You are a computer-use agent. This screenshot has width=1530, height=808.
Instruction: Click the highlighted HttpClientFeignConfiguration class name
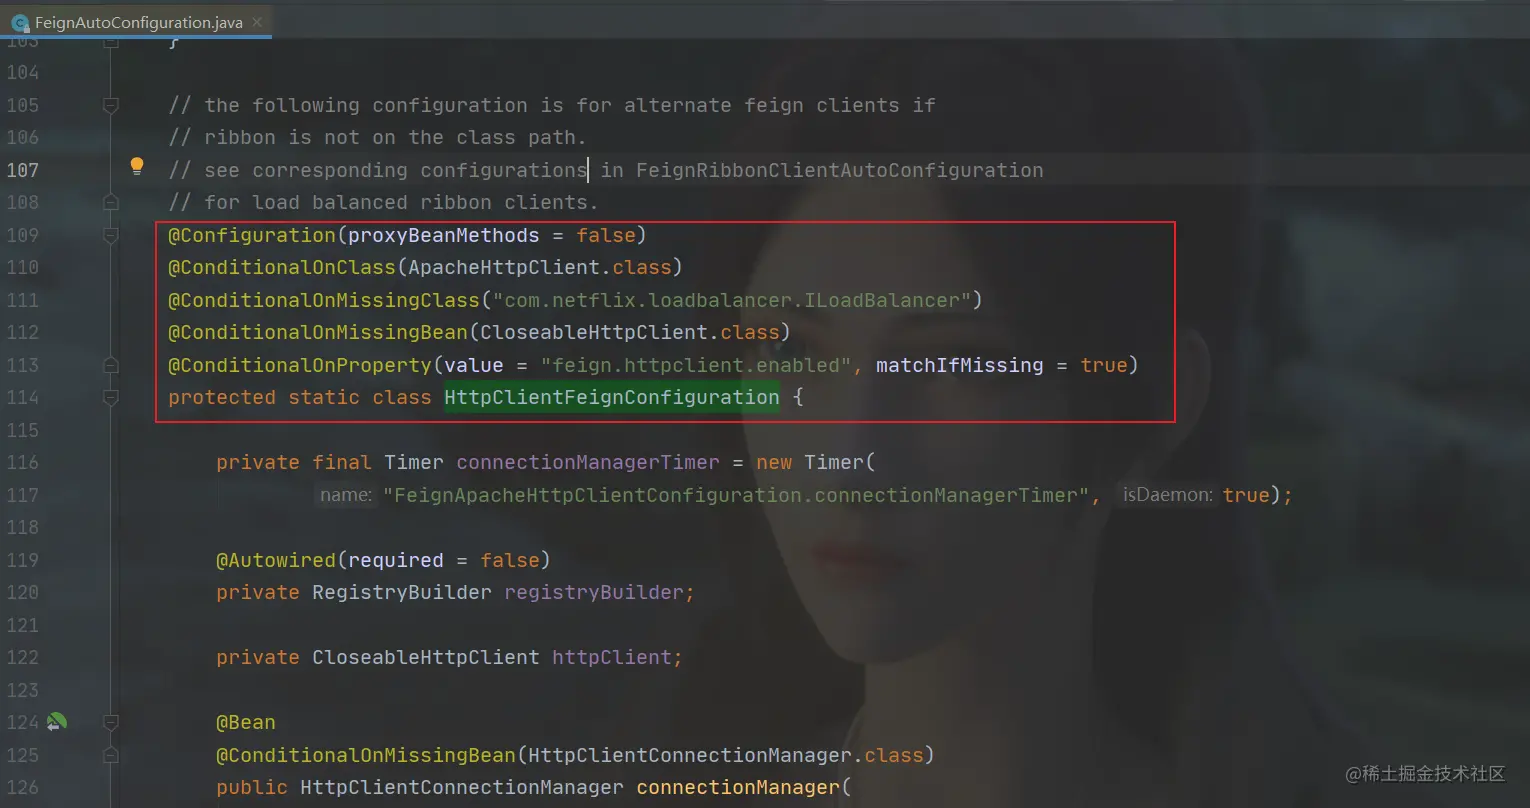[x=612, y=397]
